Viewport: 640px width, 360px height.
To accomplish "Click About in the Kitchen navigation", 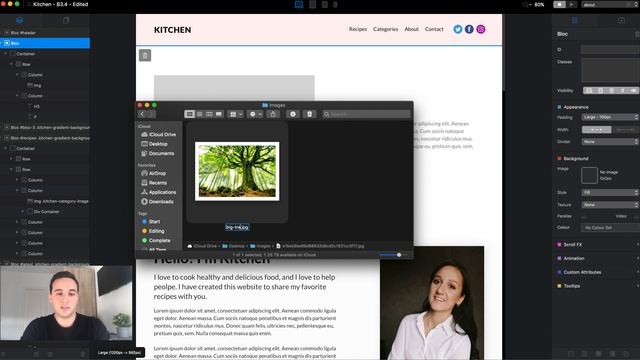I will pos(411,29).
